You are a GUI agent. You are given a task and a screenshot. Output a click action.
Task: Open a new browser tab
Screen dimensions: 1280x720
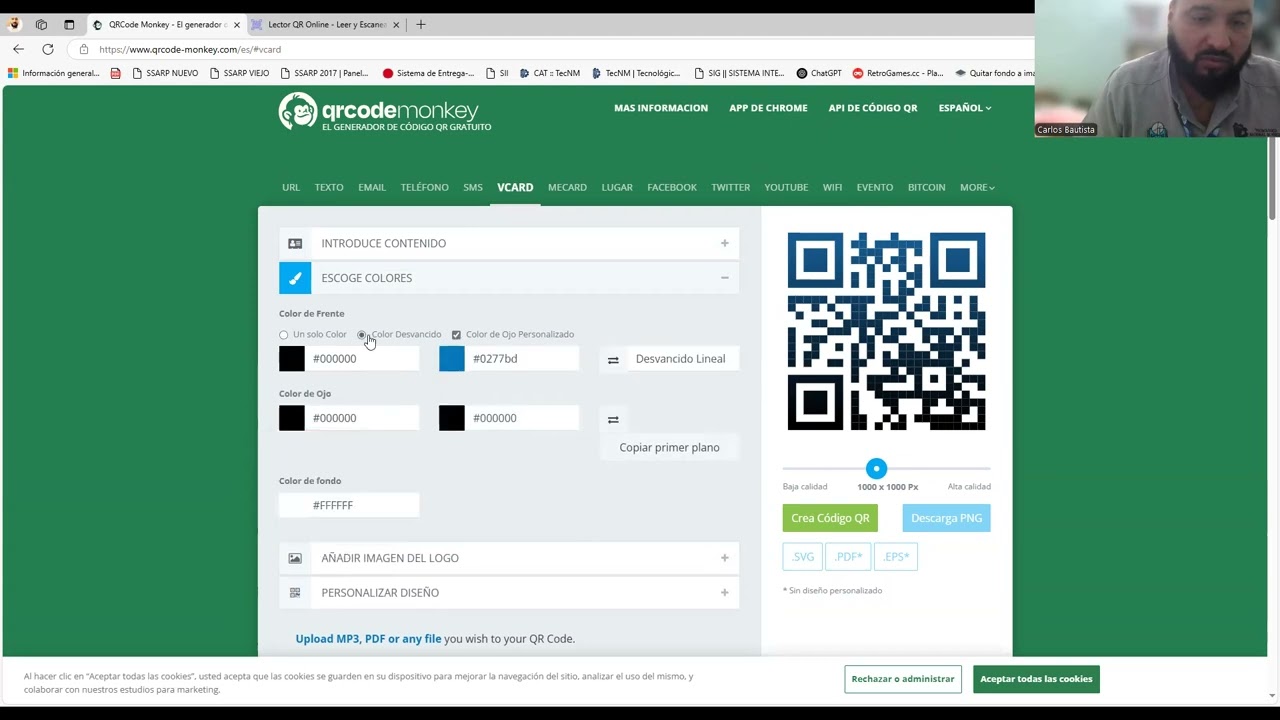[421, 24]
